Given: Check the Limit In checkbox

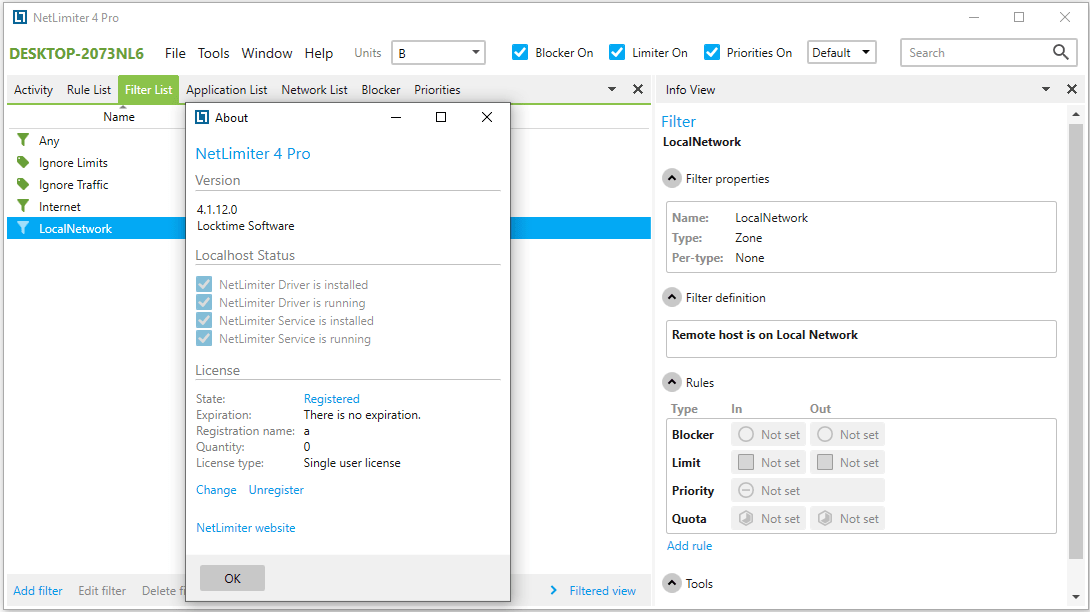Looking at the screenshot, I should coord(746,462).
